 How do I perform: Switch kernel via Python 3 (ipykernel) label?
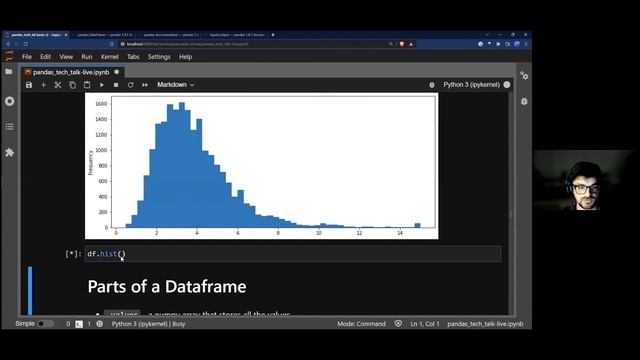pyautogui.click(x=471, y=84)
